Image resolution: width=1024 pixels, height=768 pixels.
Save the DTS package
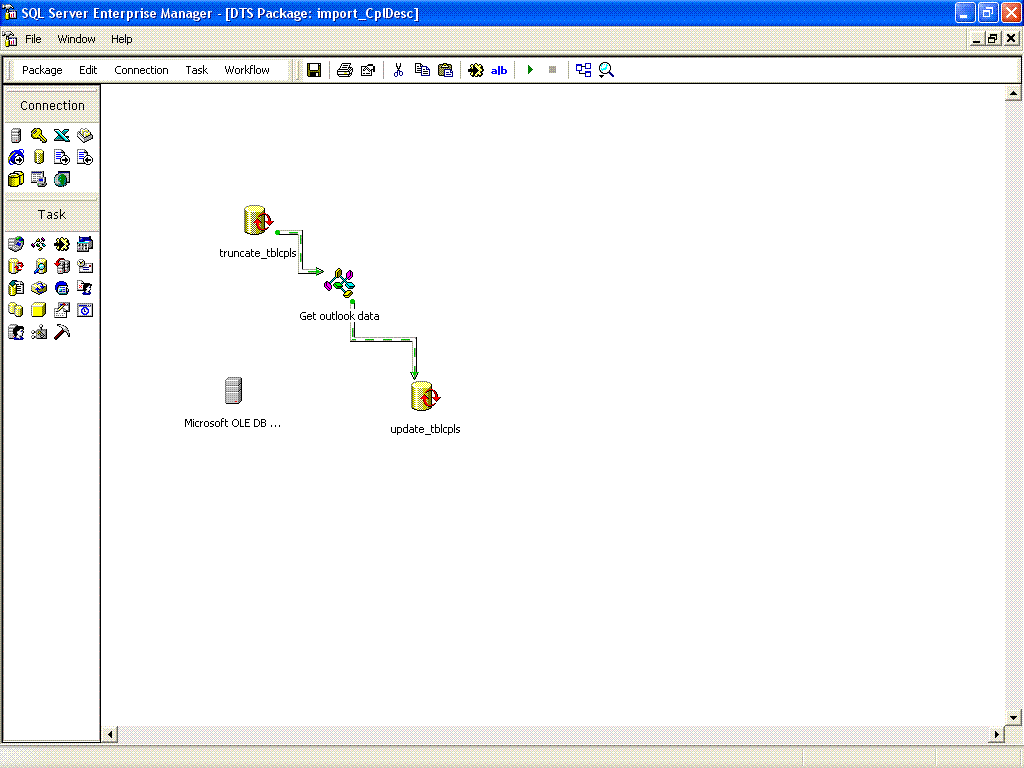(x=314, y=70)
